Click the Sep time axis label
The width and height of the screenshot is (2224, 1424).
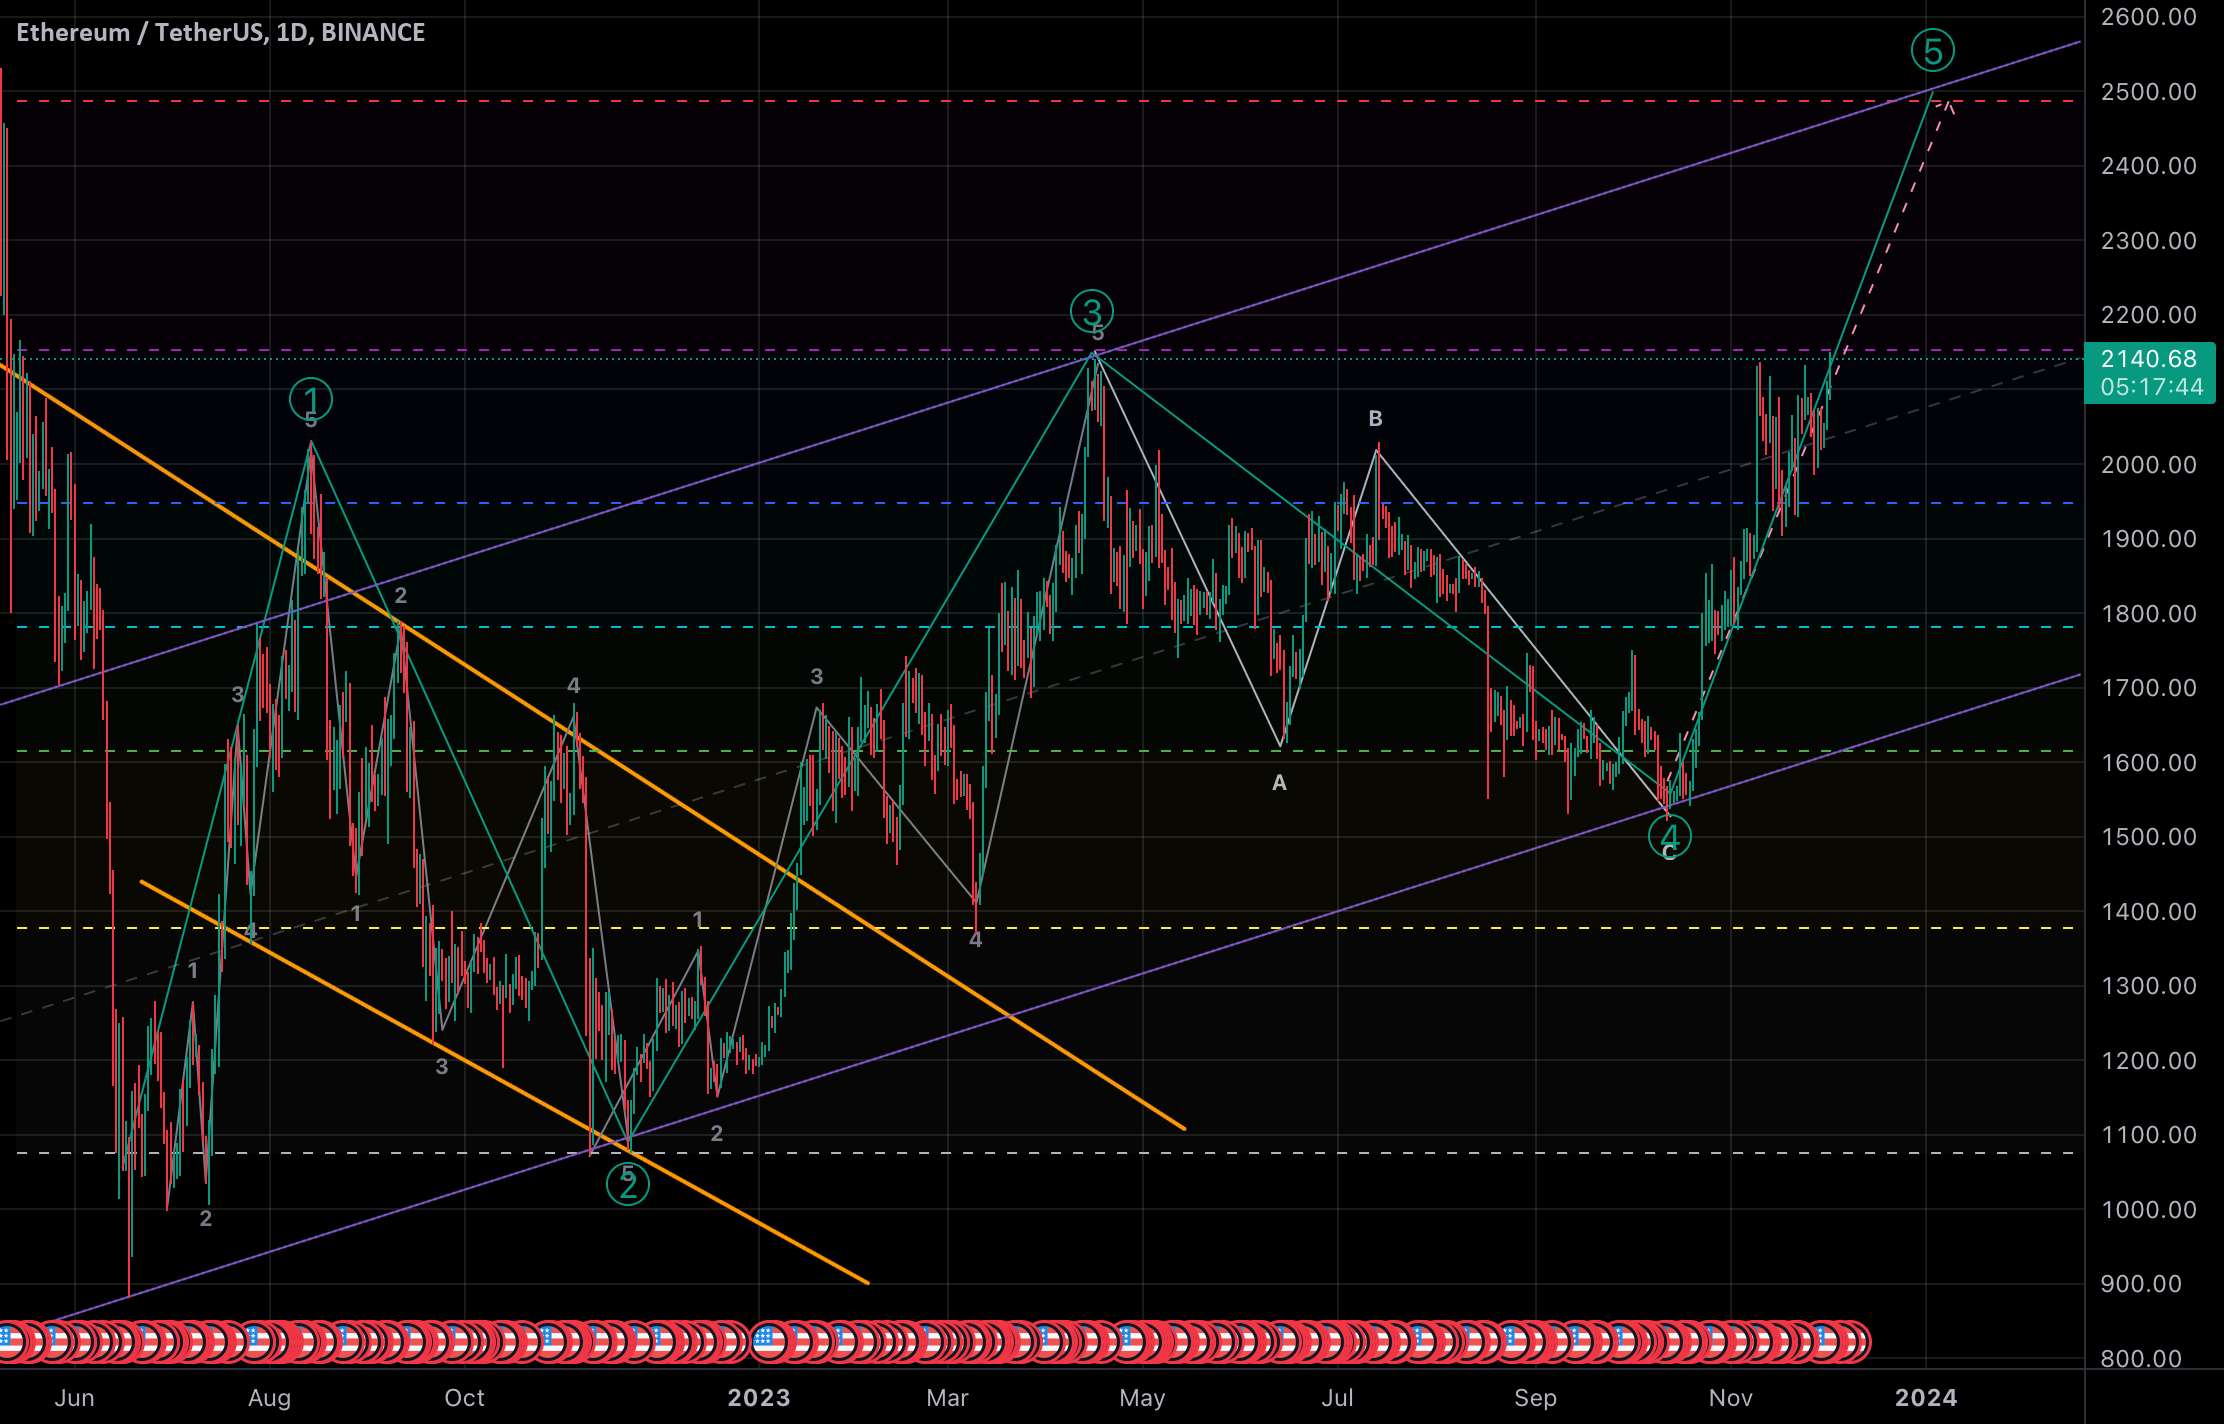click(x=1535, y=1398)
